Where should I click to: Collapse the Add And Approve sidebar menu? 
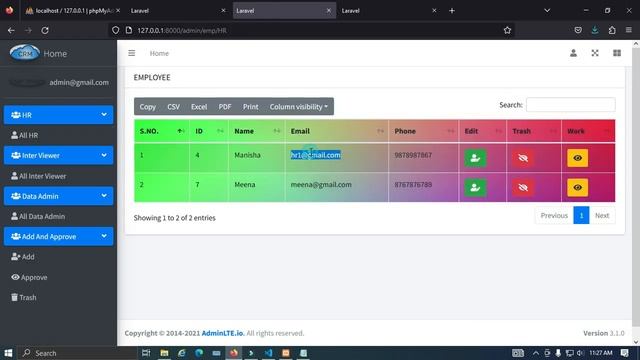[58, 236]
